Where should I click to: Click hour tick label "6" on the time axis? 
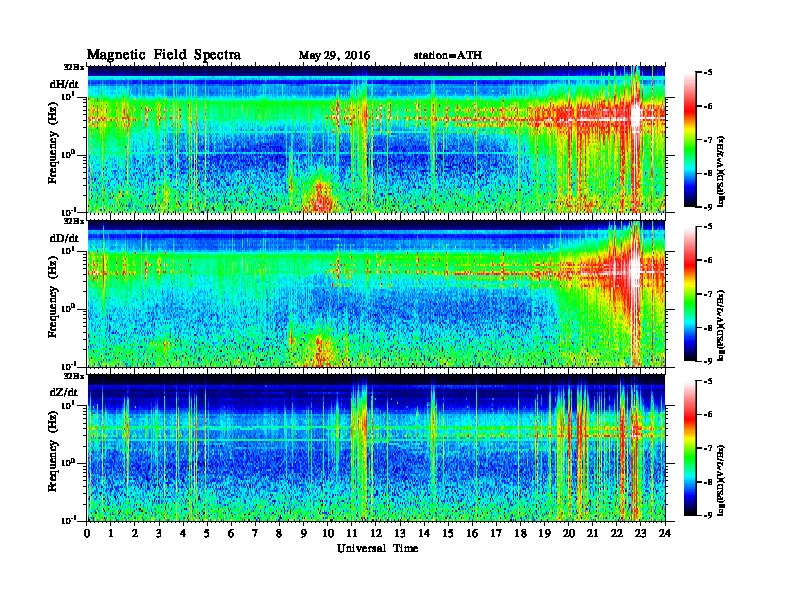(231, 533)
